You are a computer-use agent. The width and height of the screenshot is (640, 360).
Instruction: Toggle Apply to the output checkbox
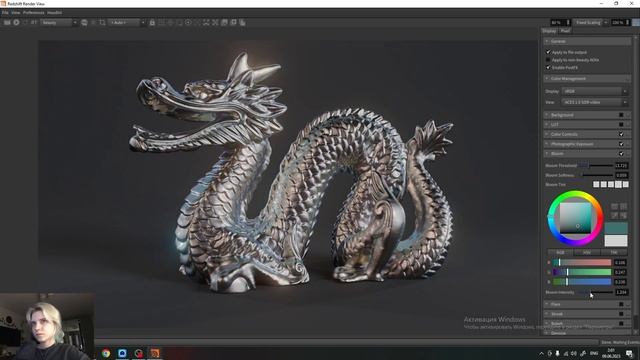point(548,52)
